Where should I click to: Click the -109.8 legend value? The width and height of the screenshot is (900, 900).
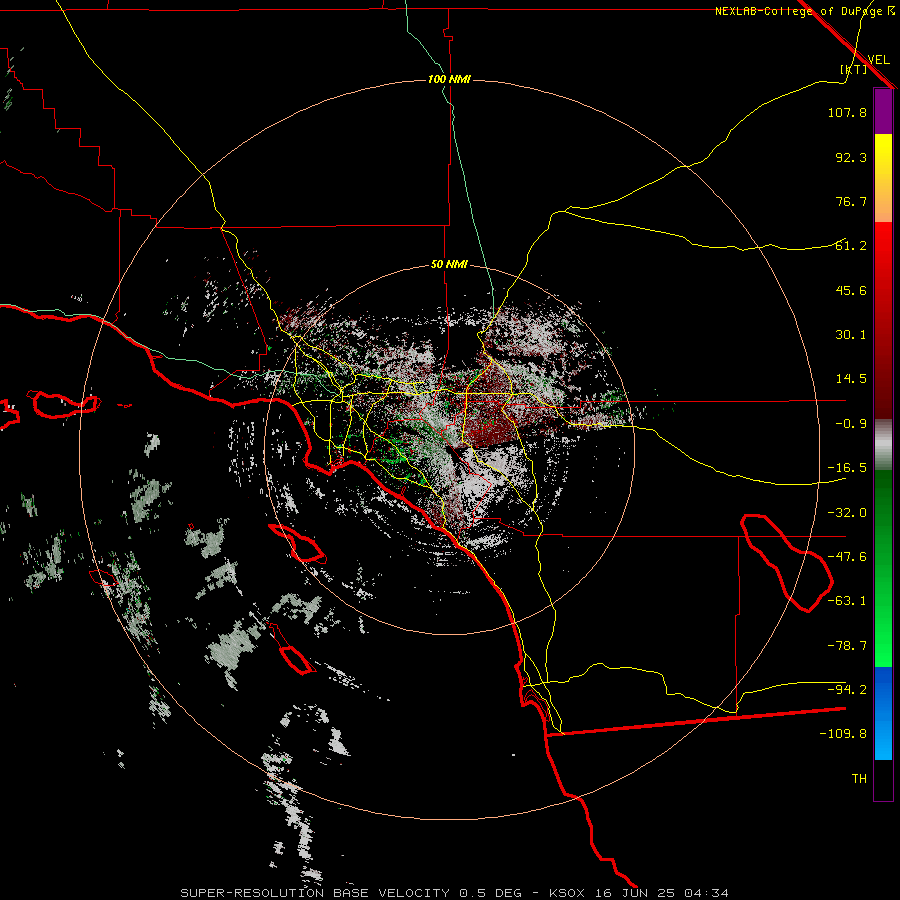(843, 734)
